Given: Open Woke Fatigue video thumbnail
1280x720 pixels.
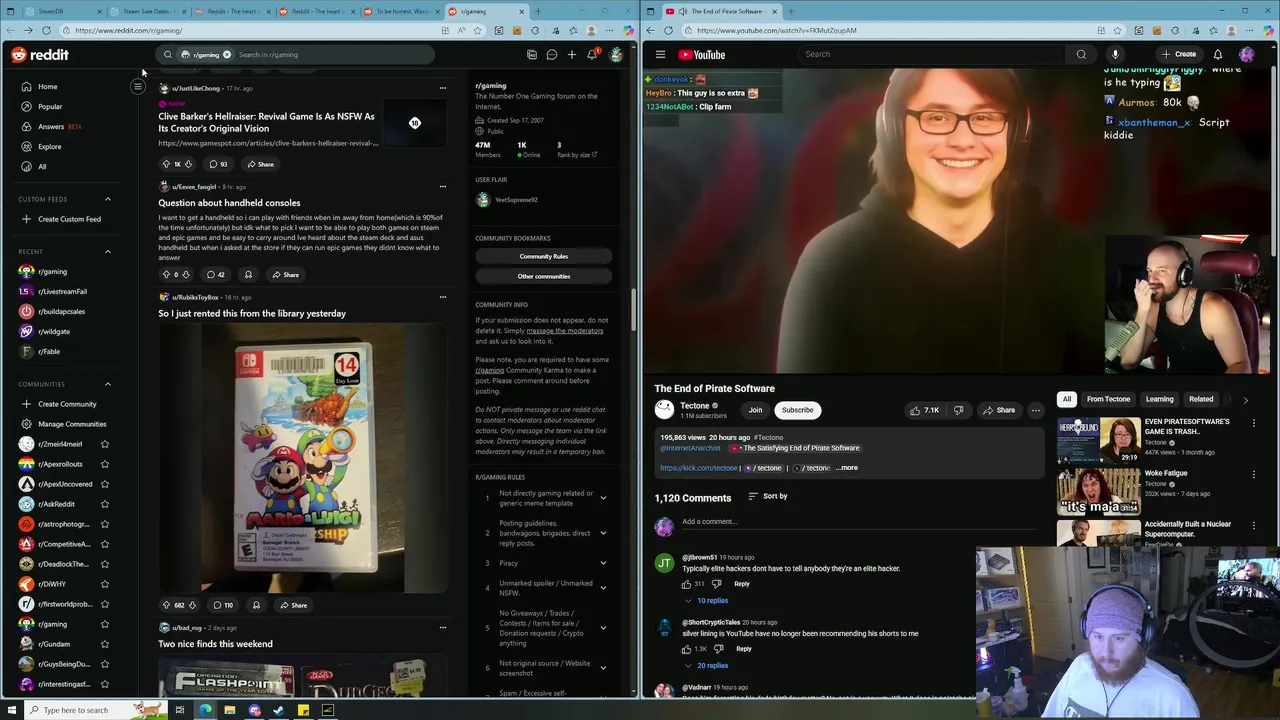Looking at the screenshot, I should coord(1099,491).
